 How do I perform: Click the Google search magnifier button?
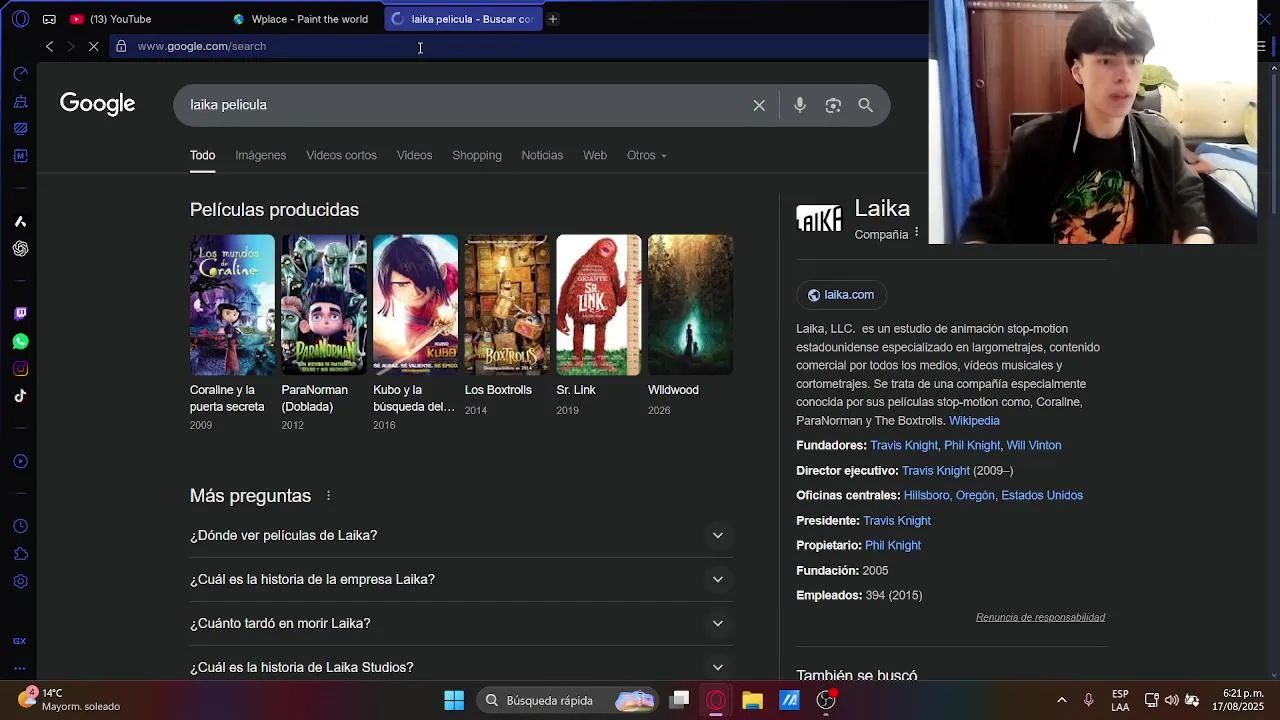click(866, 105)
